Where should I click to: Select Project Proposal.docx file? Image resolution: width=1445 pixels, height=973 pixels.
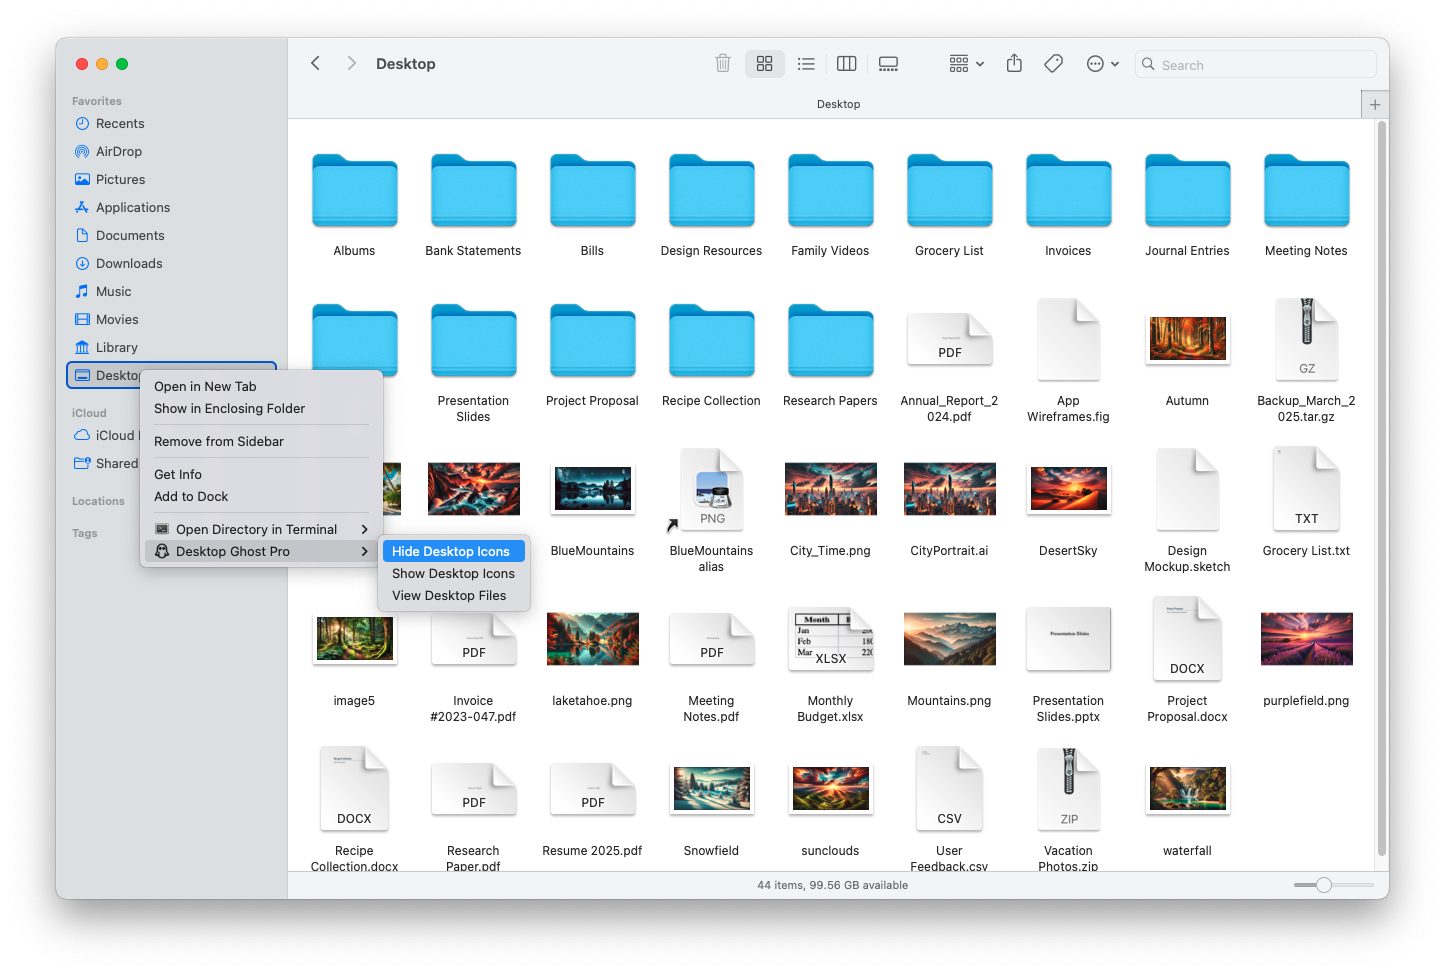point(1187,661)
